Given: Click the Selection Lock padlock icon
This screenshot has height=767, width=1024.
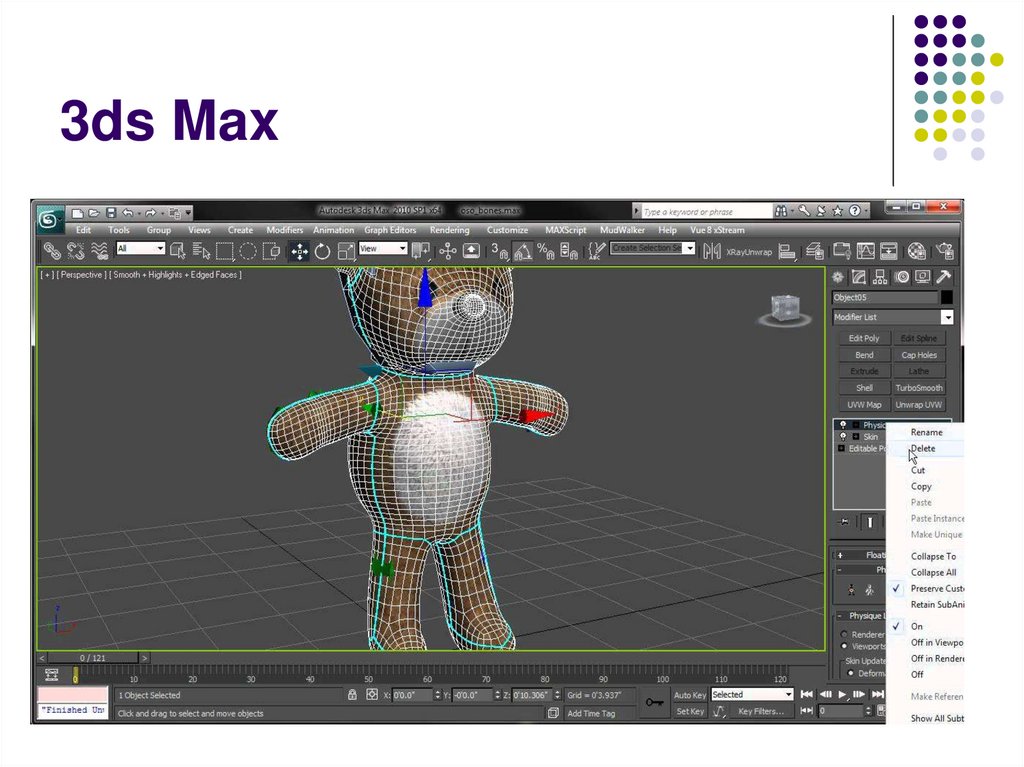Looking at the screenshot, I should tap(352, 695).
